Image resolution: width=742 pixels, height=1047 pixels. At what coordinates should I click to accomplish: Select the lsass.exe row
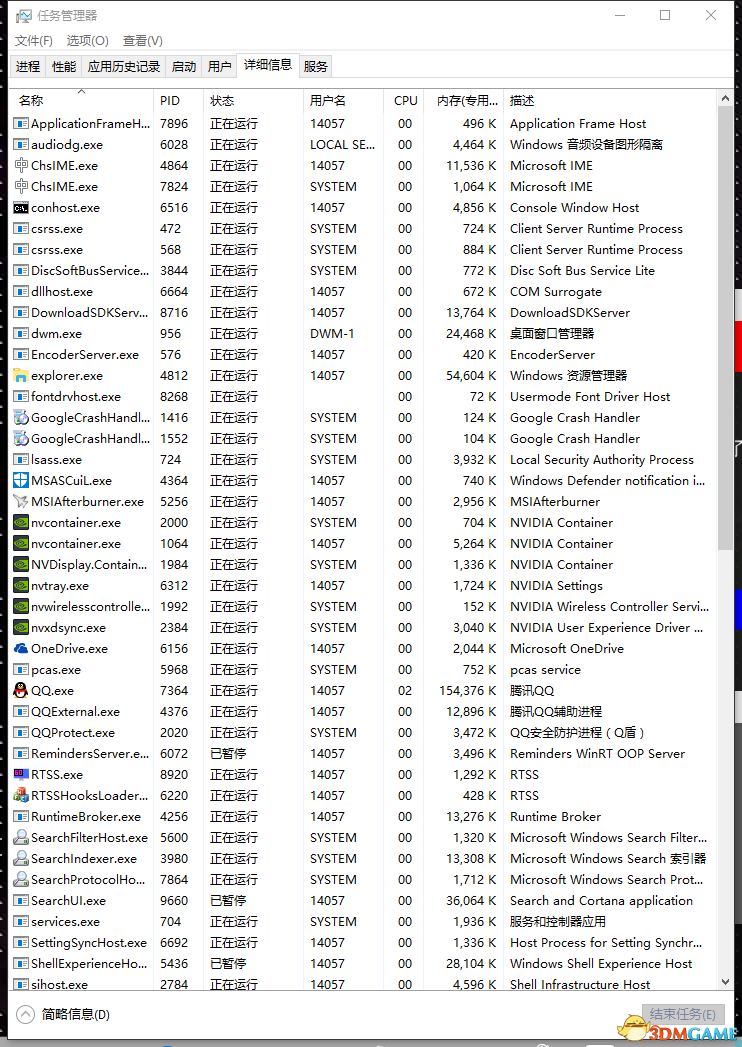[x=363, y=460]
